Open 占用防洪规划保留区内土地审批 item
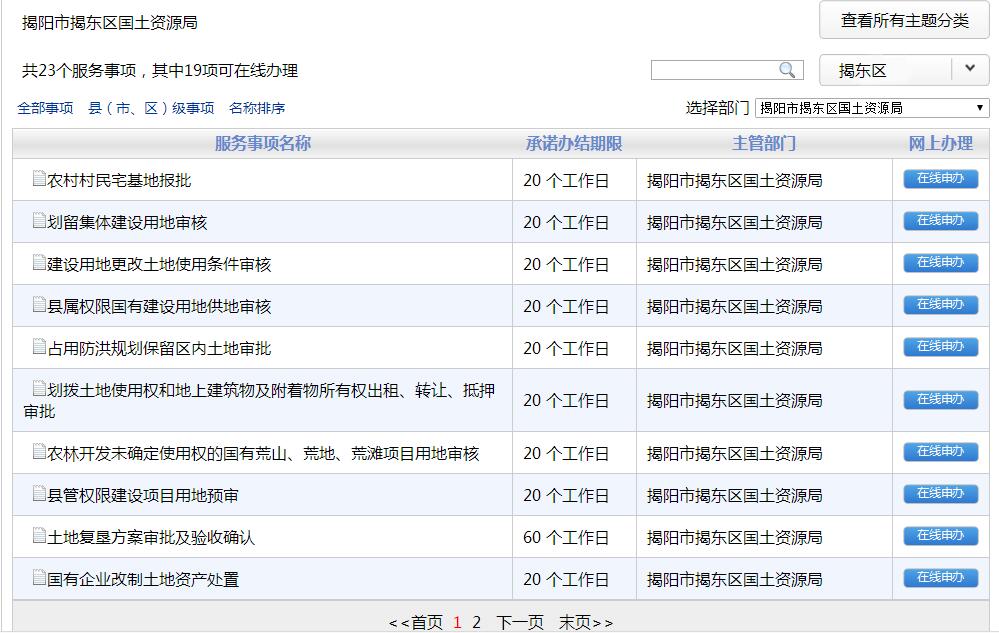The height and width of the screenshot is (633, 999). (159, 349)
